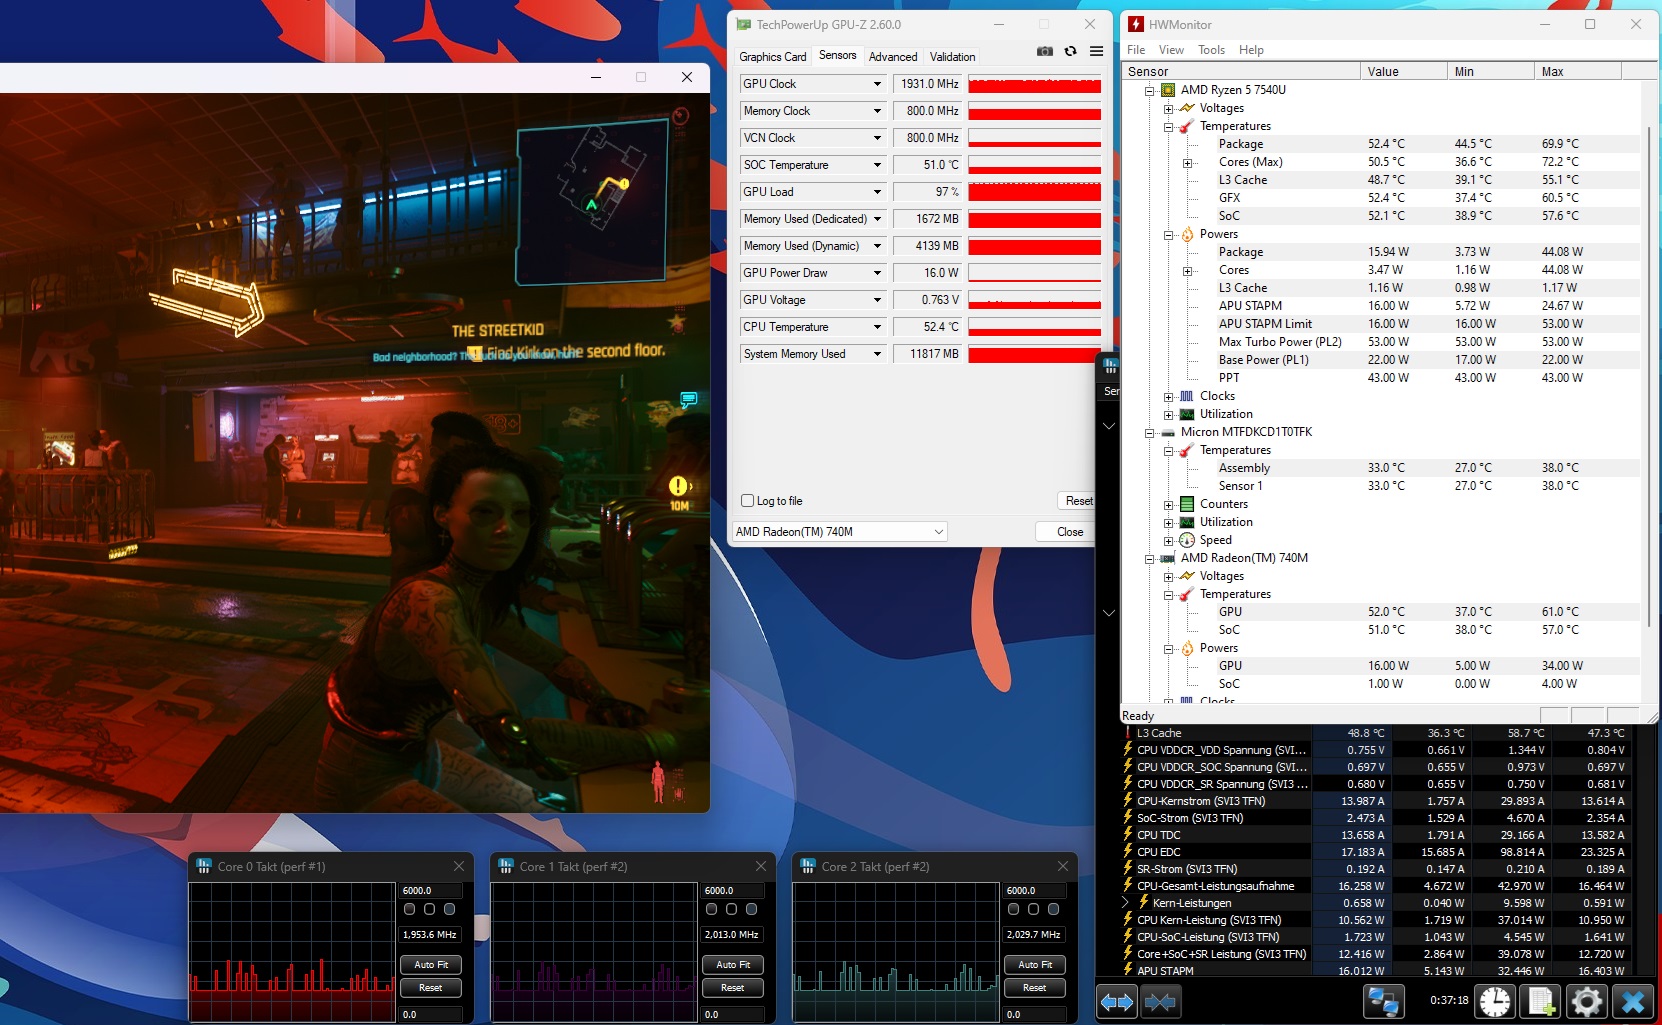Click the AMD Radeon 740M GPU icon in HWMonitor

(1168, 558)
